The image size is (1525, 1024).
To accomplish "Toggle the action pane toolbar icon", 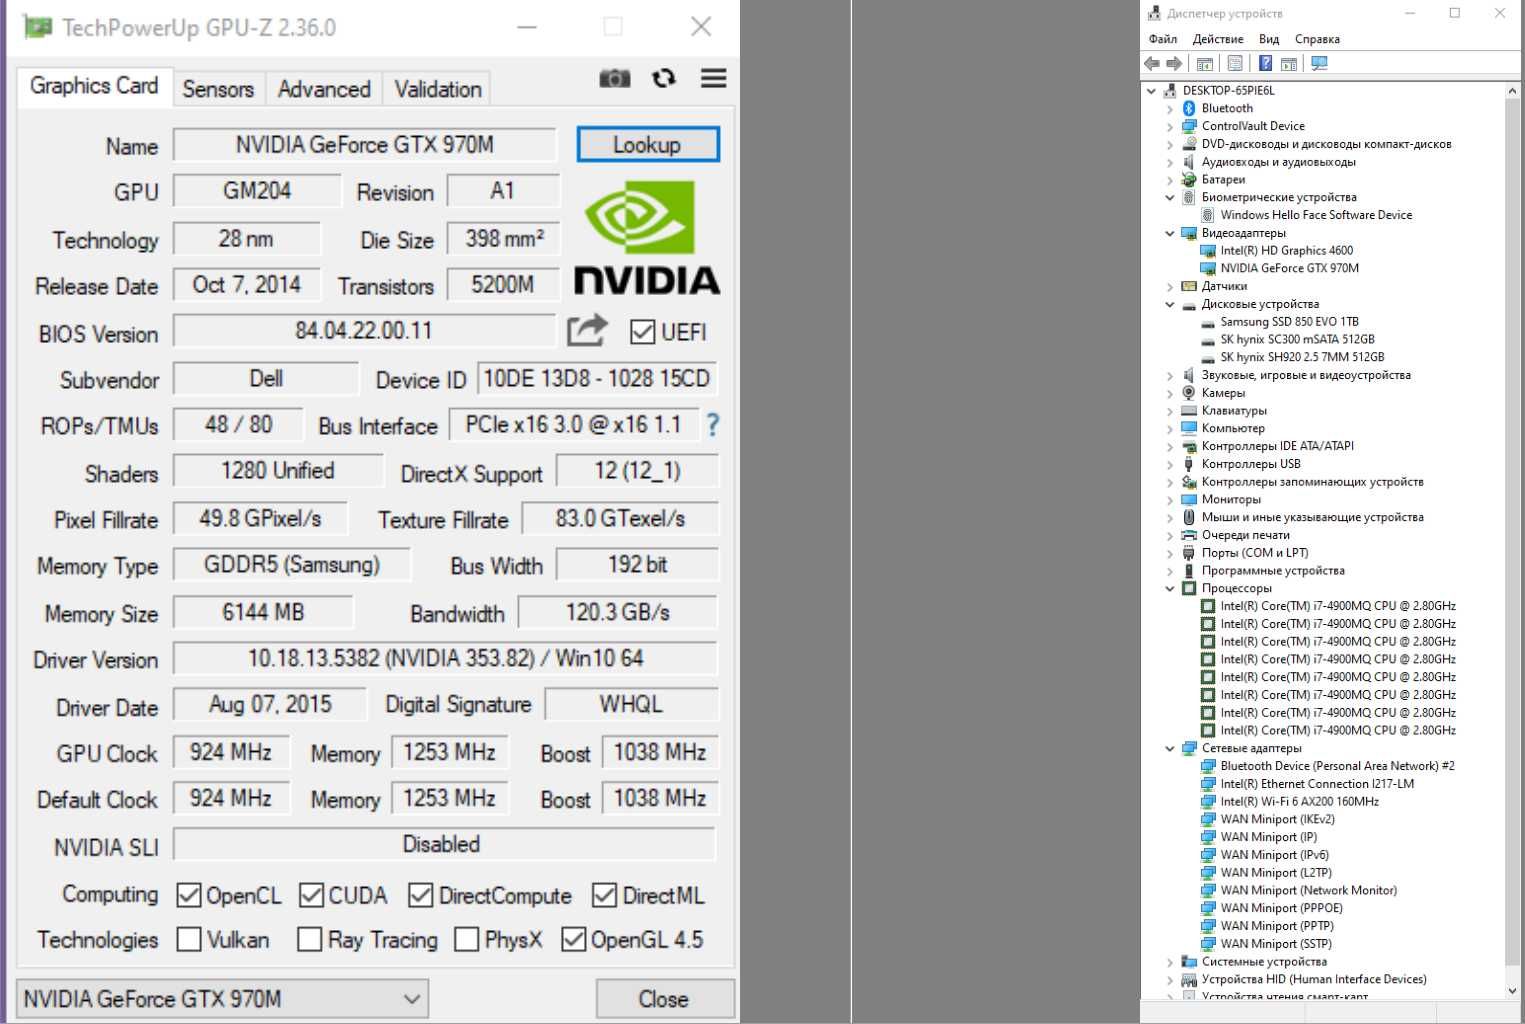I will [1289, 63].
